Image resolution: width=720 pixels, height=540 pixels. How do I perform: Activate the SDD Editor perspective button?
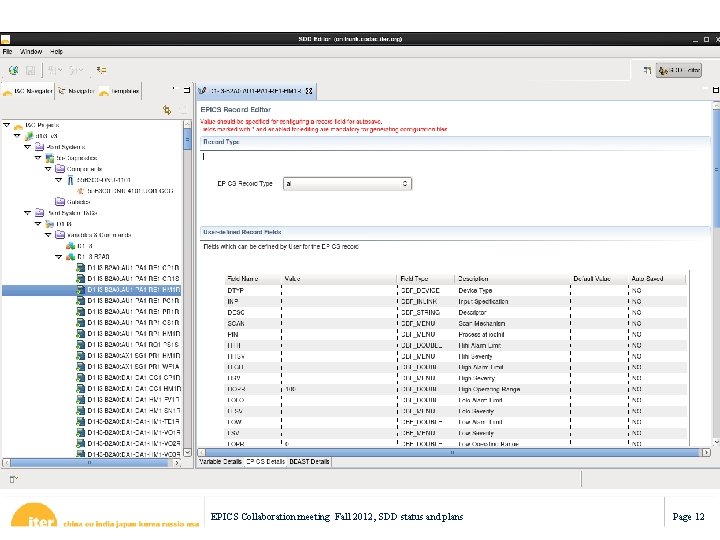[x=679, y=70]
